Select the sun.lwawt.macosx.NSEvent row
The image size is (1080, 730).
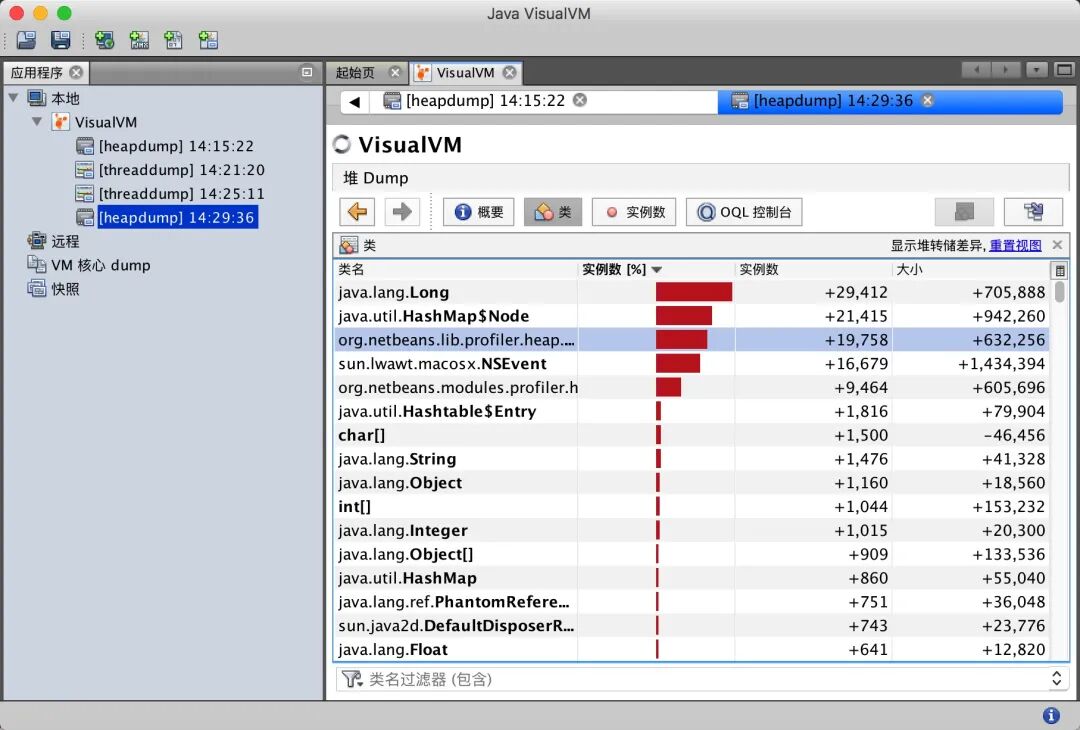[692, 364]
